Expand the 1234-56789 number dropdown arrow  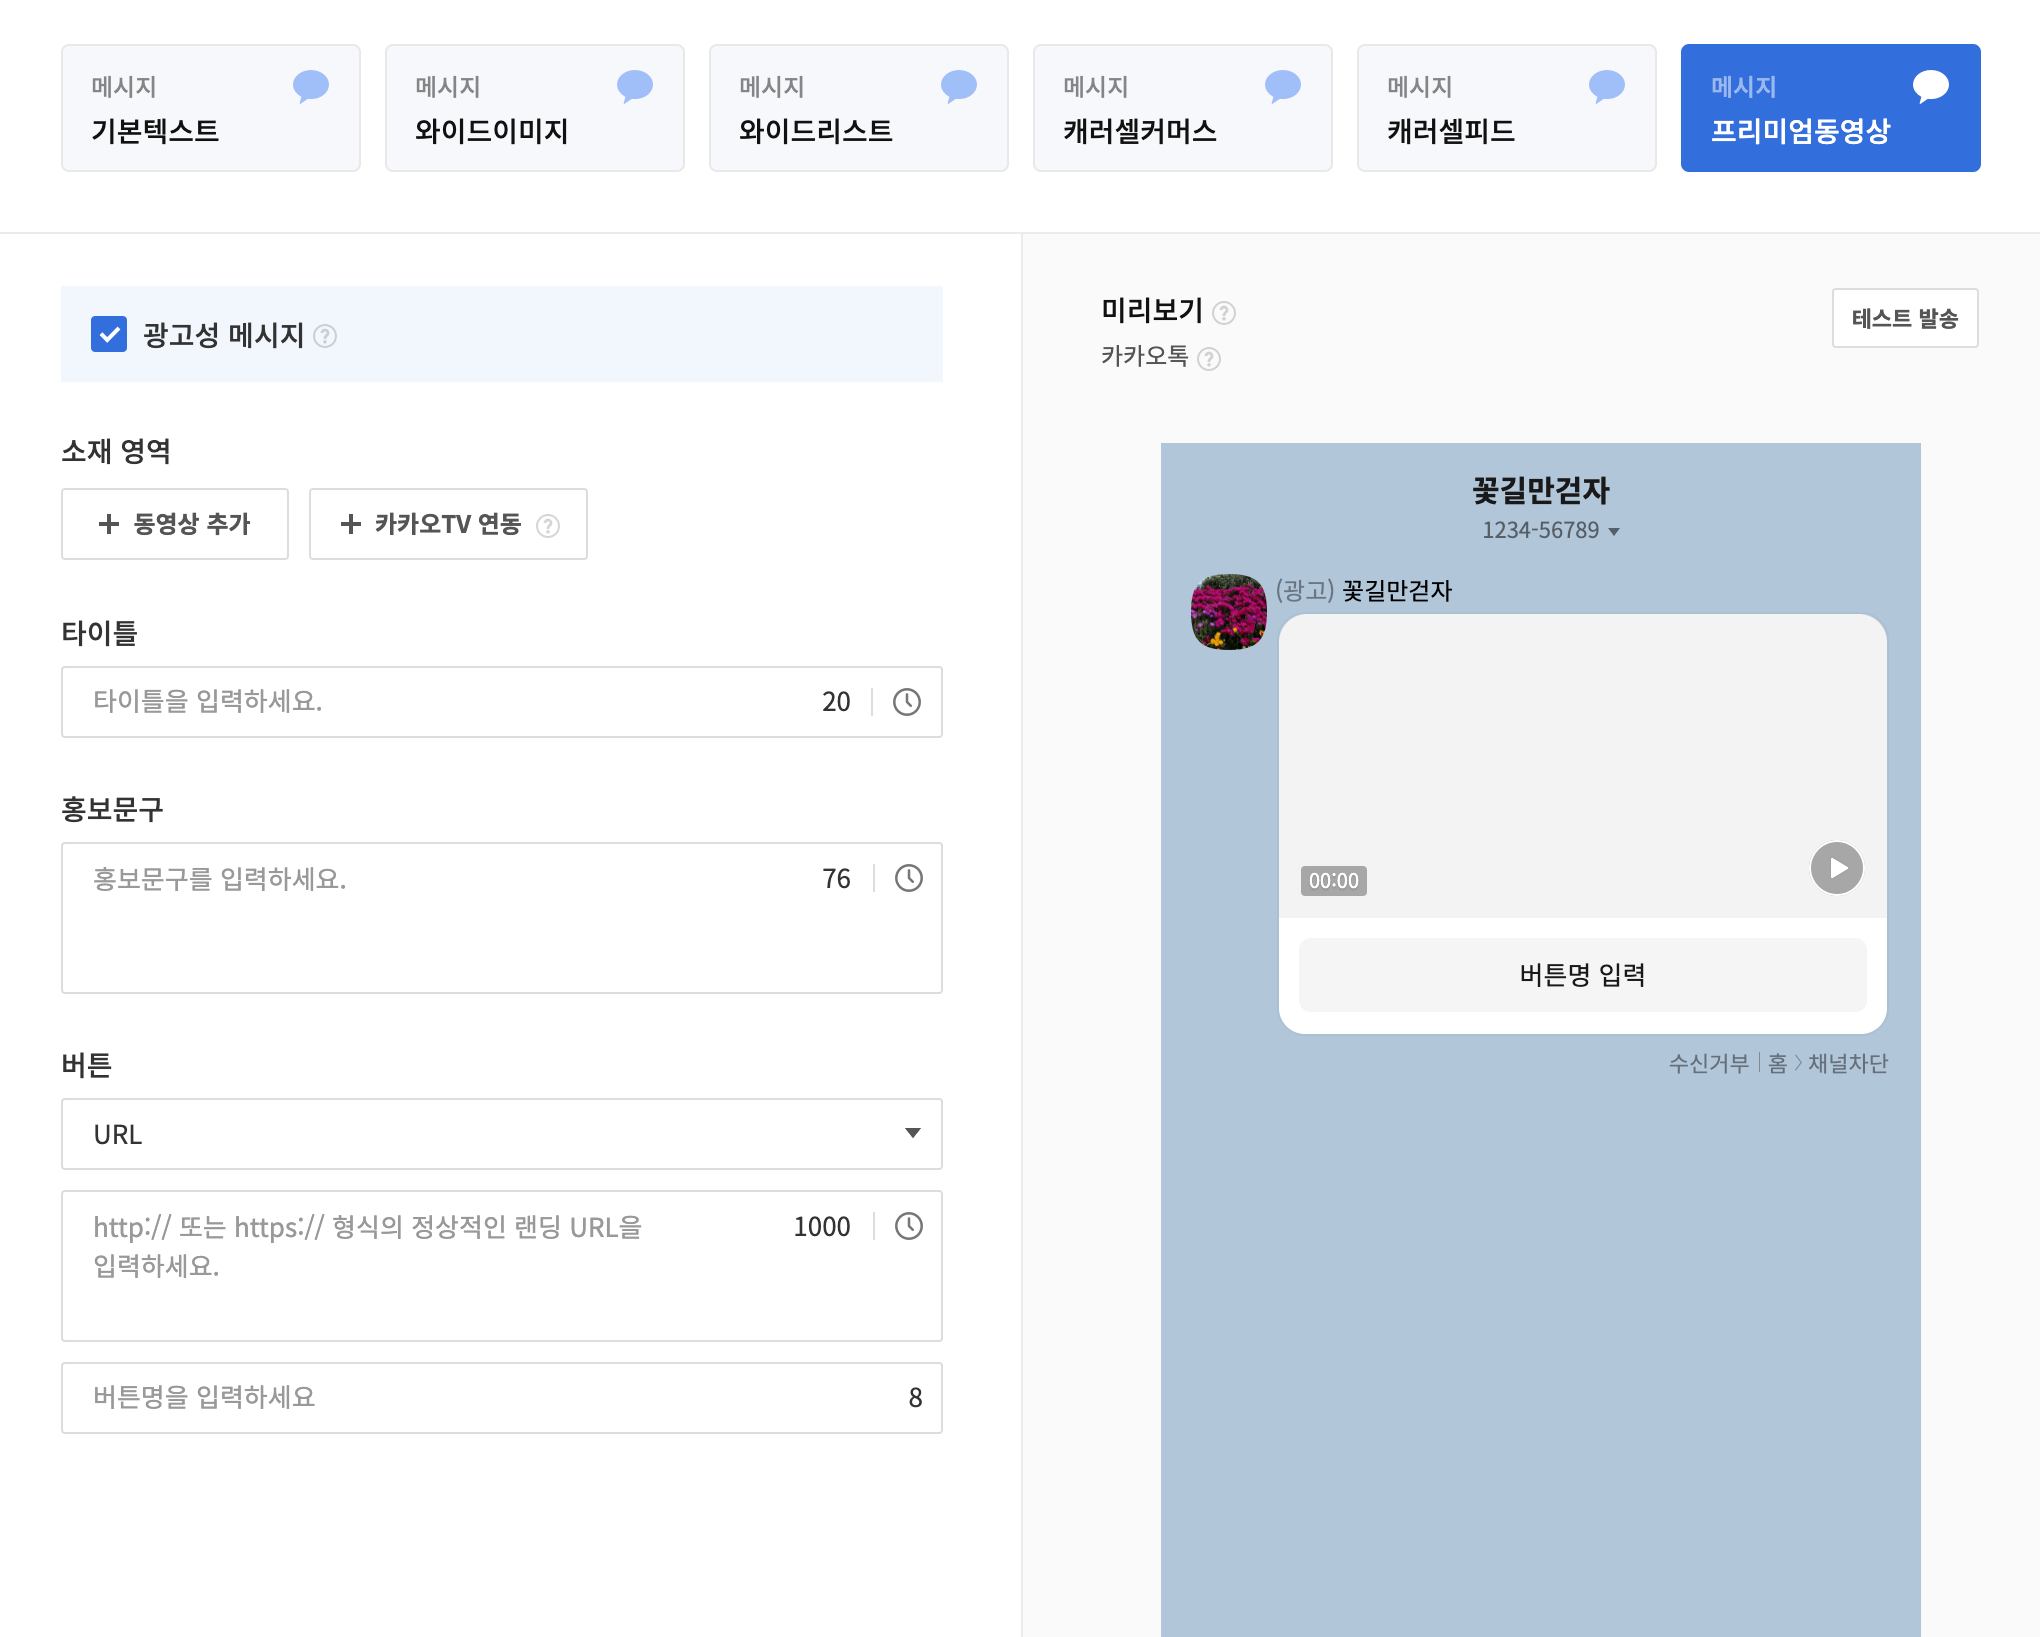[x=1613, y=532]
